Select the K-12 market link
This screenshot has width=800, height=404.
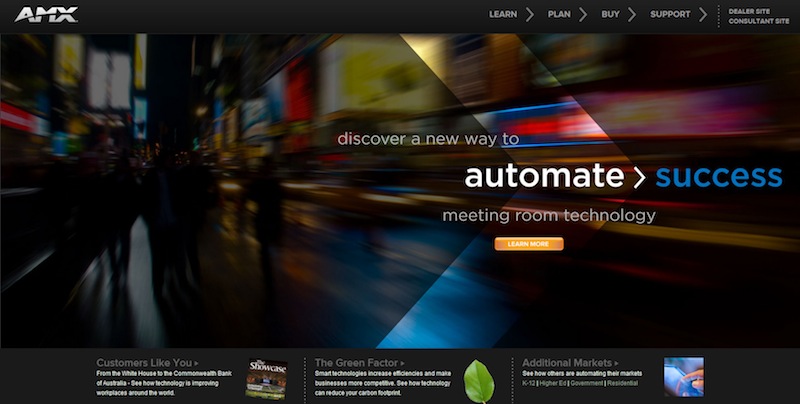[529, 383]
